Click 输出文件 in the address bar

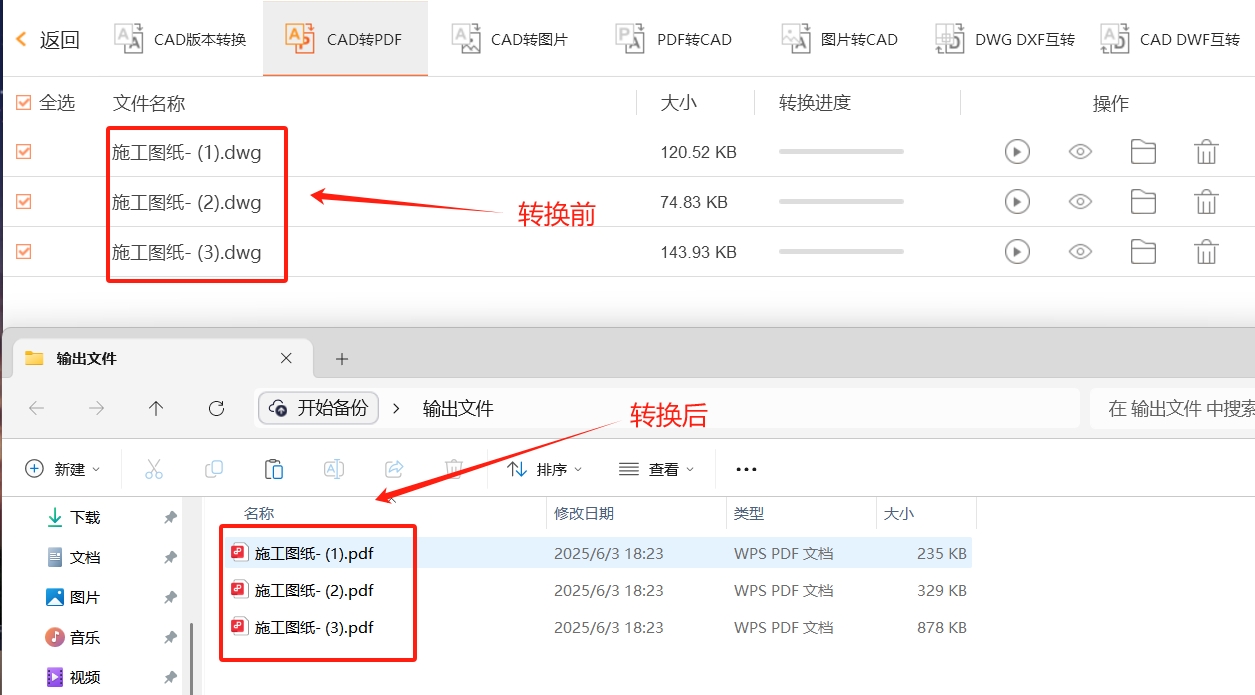pos(458,408)
